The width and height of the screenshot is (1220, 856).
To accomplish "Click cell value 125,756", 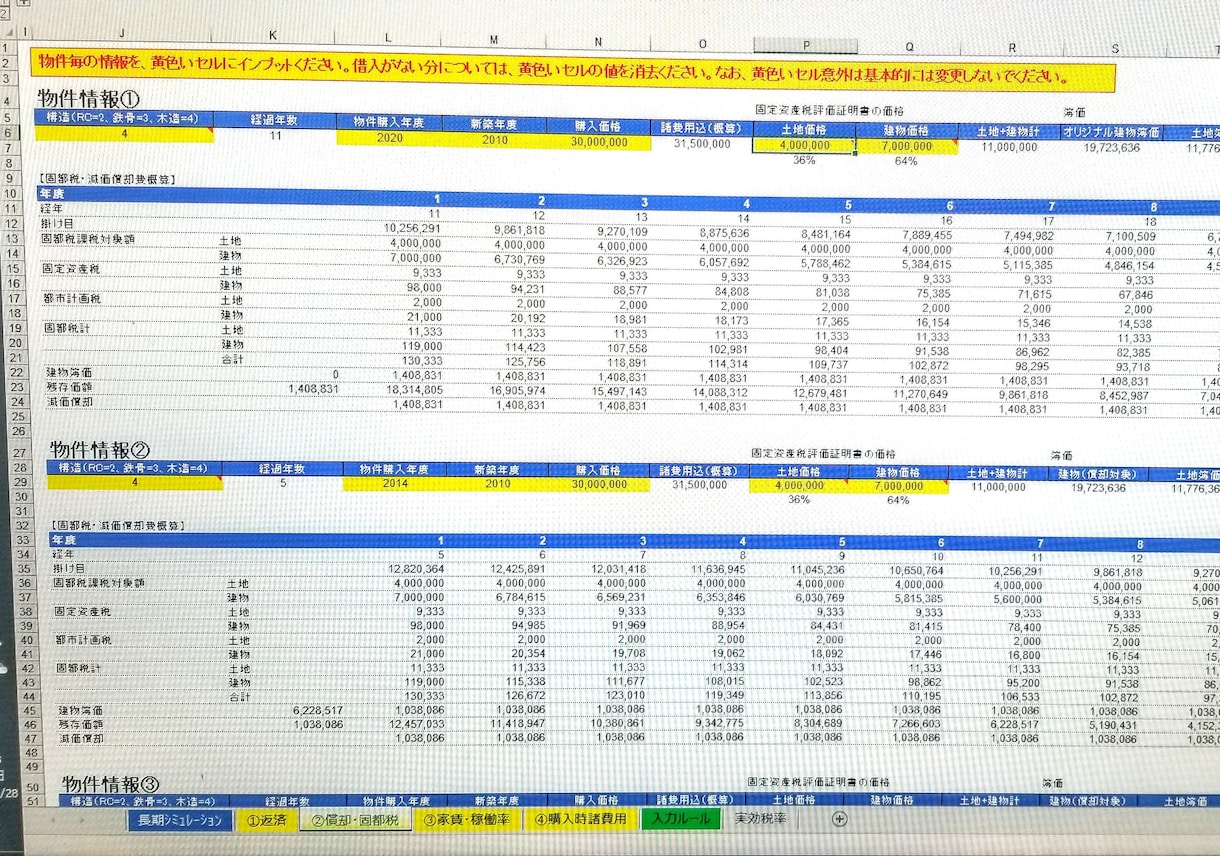I will pos(525,361).
